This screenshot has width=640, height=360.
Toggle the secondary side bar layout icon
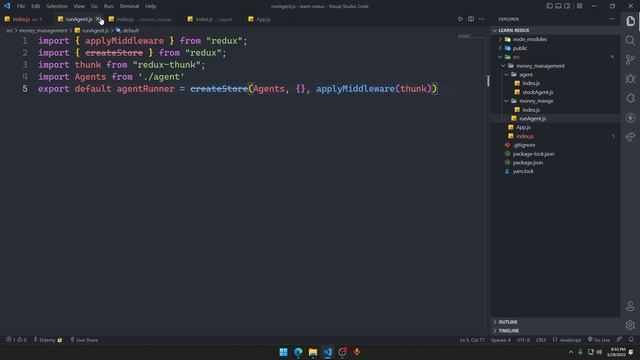pos(567,6)
